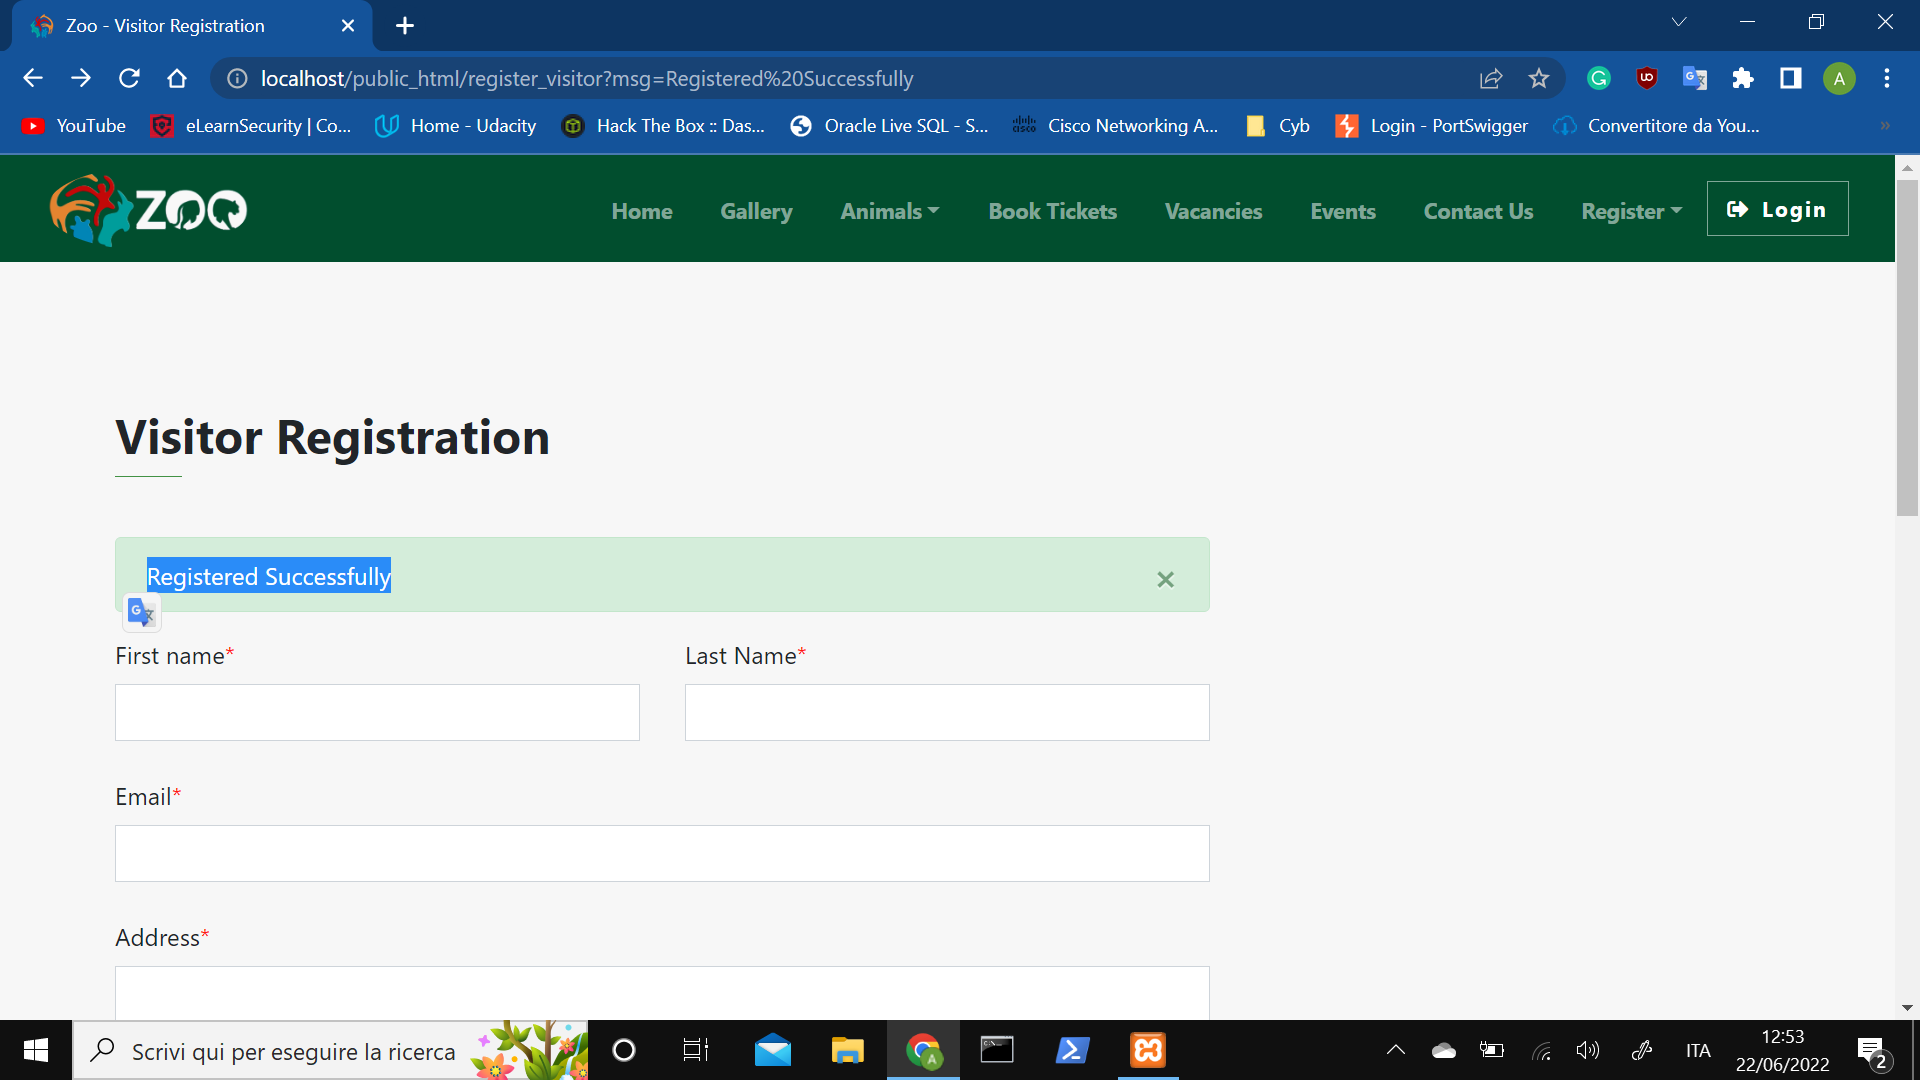Toggle the browser side panel

tap(1790, 78)
